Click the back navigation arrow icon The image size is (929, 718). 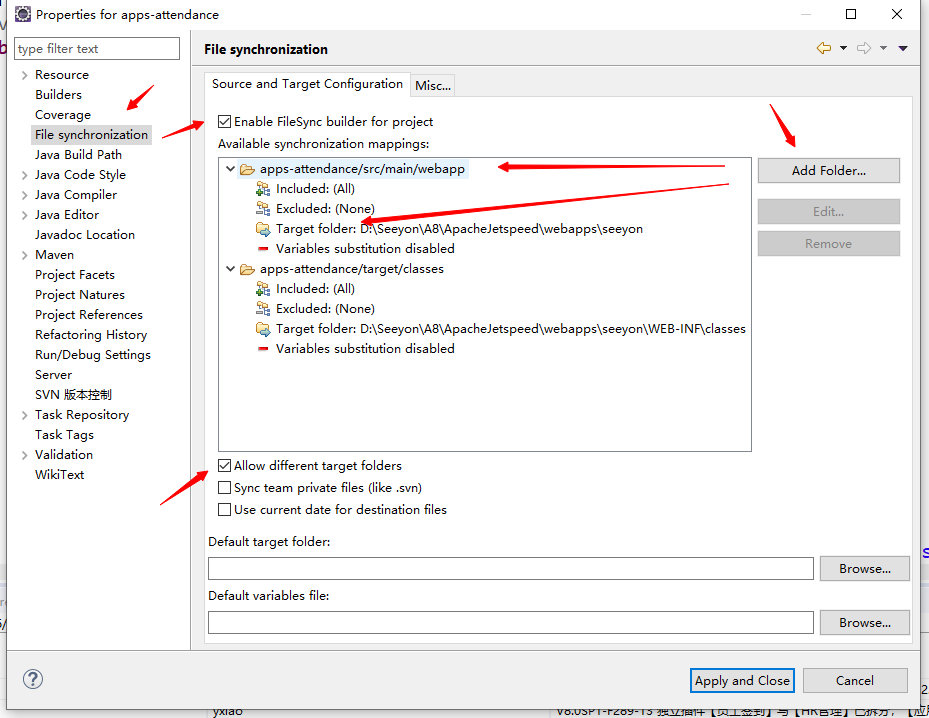tap(824, 48)
